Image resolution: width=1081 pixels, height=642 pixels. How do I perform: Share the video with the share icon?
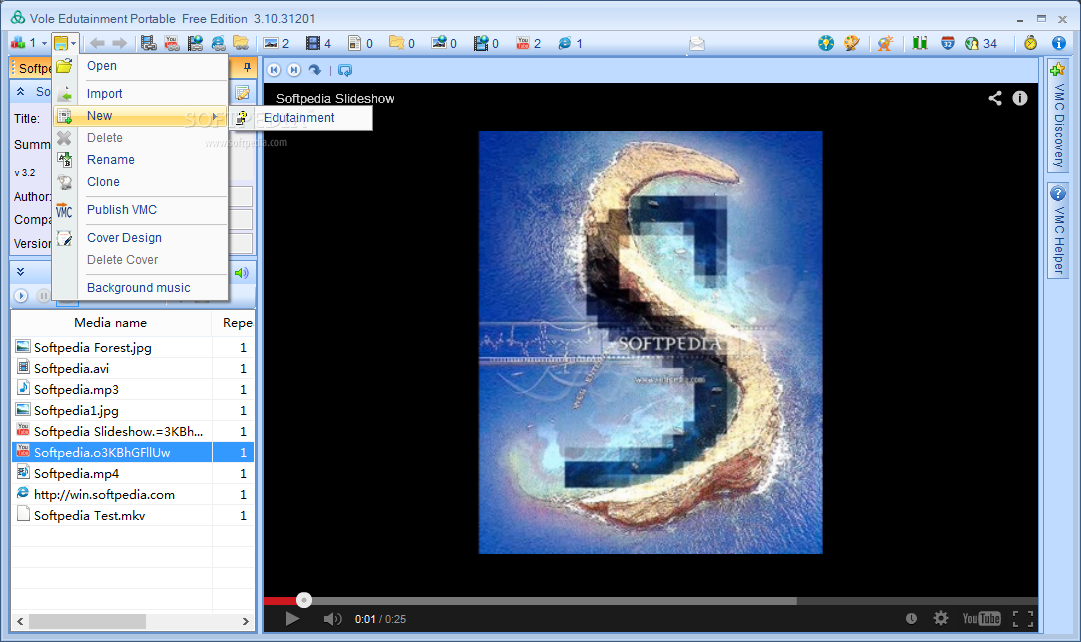tap(995, 99)
